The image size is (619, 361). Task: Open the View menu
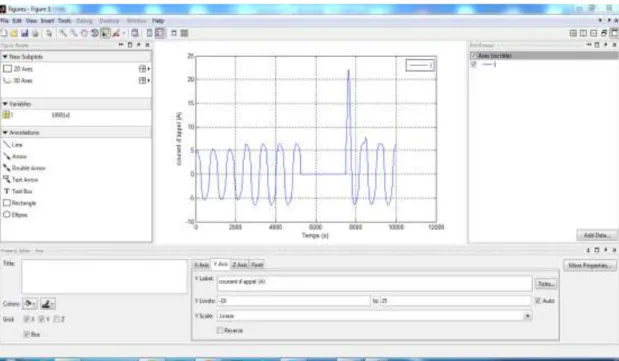coord(32,21)
